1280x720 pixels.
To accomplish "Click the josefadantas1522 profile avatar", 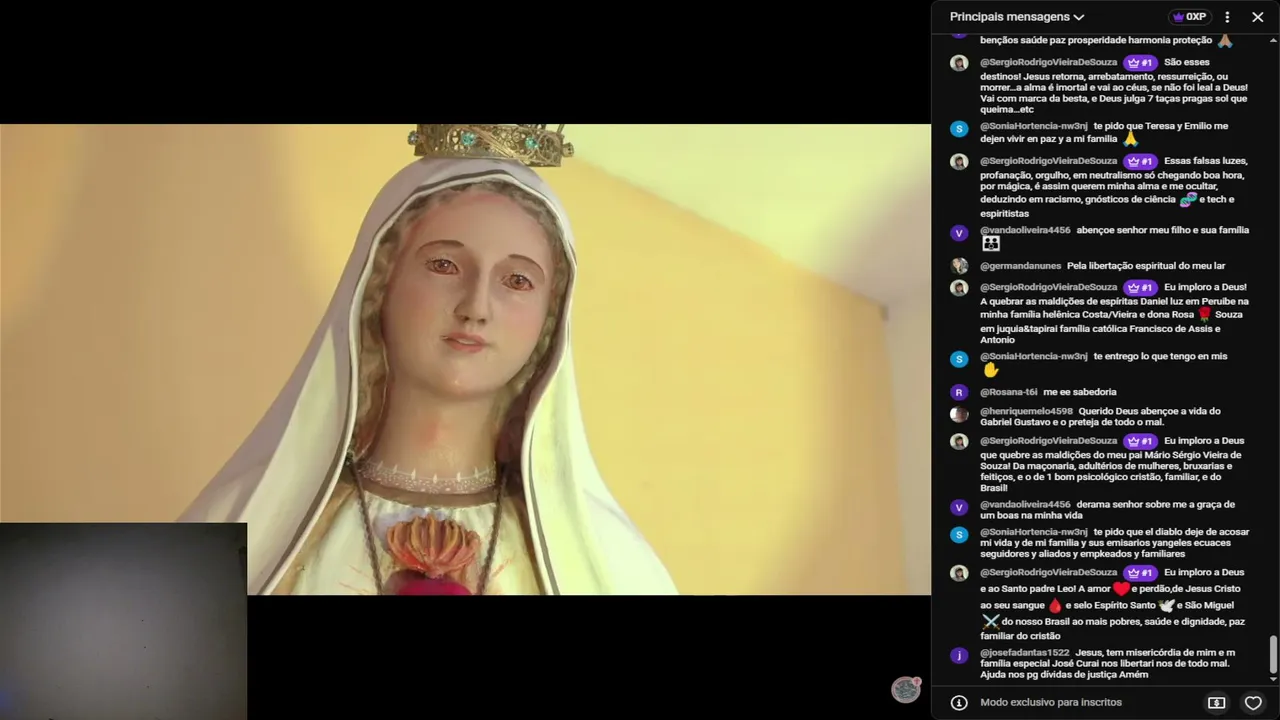I will (x=959, y=655).
